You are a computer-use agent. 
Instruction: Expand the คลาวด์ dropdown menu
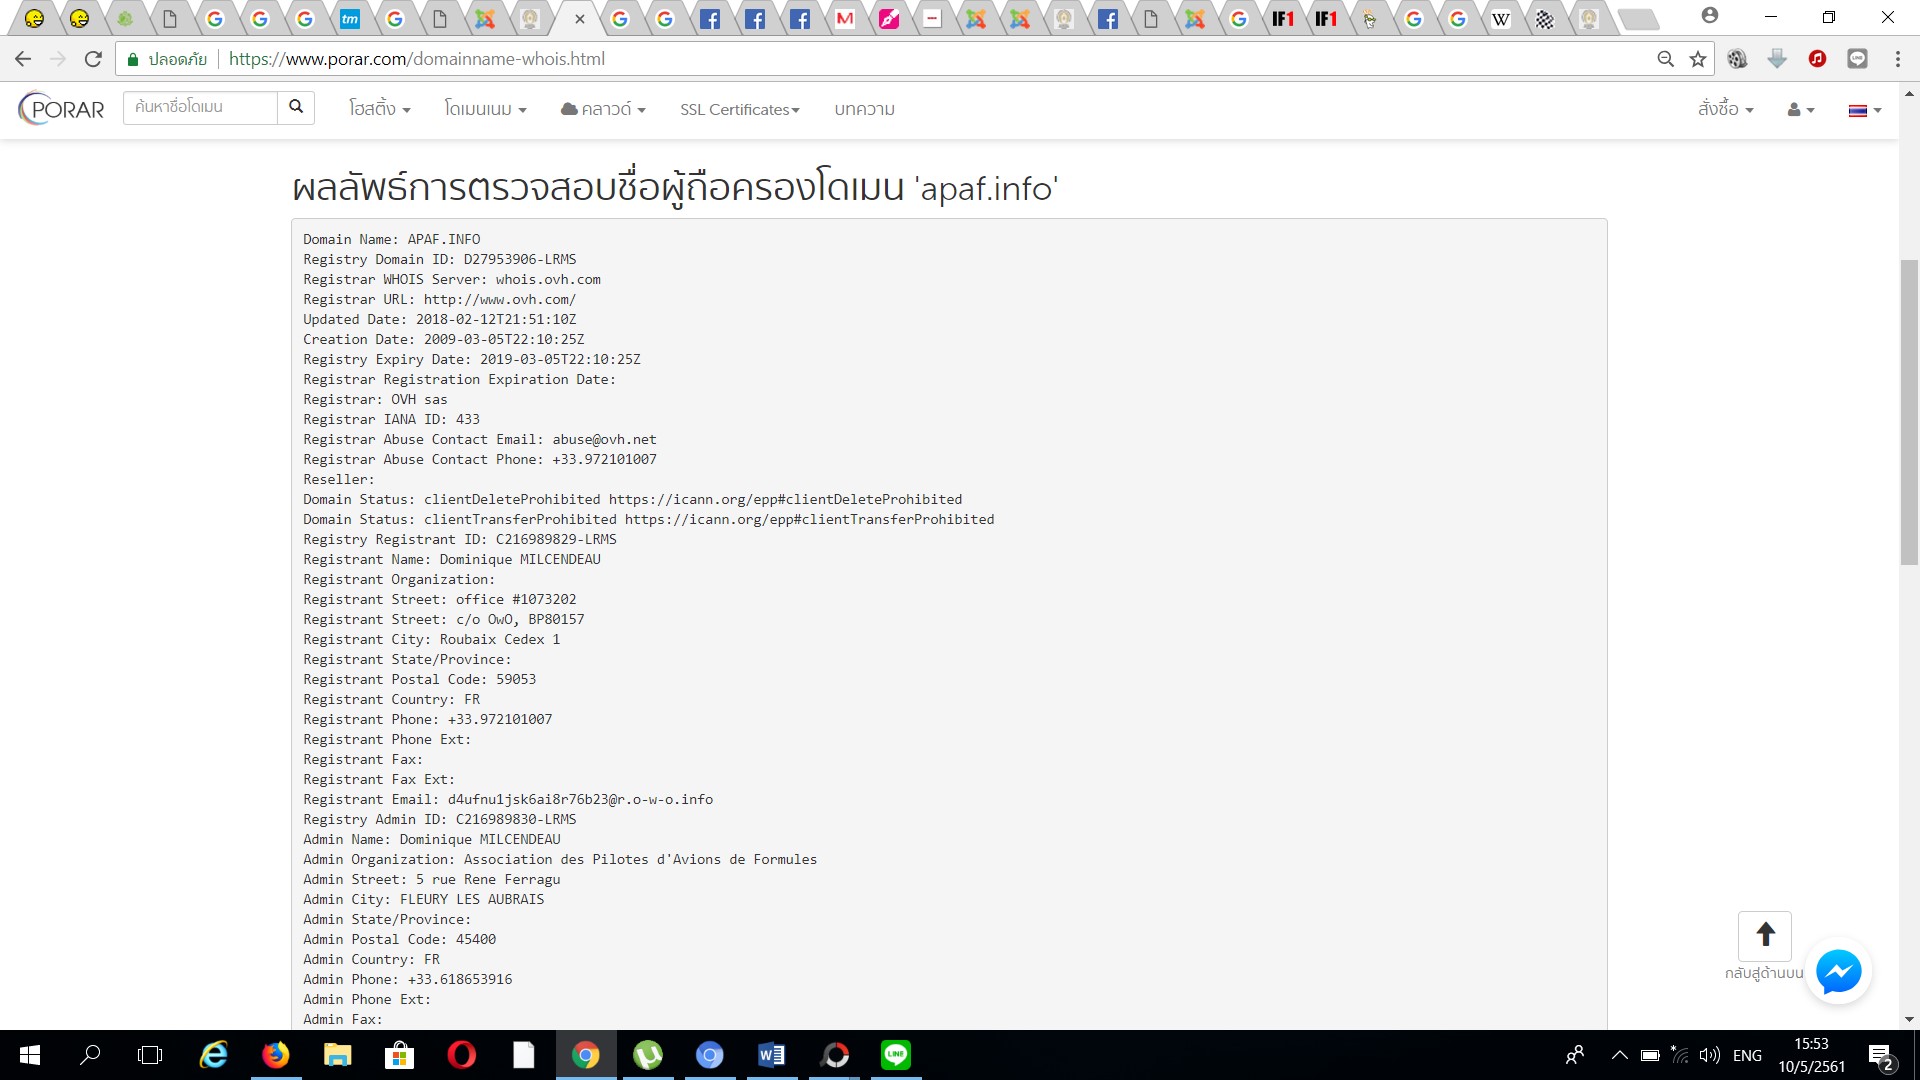pos(603,109)
